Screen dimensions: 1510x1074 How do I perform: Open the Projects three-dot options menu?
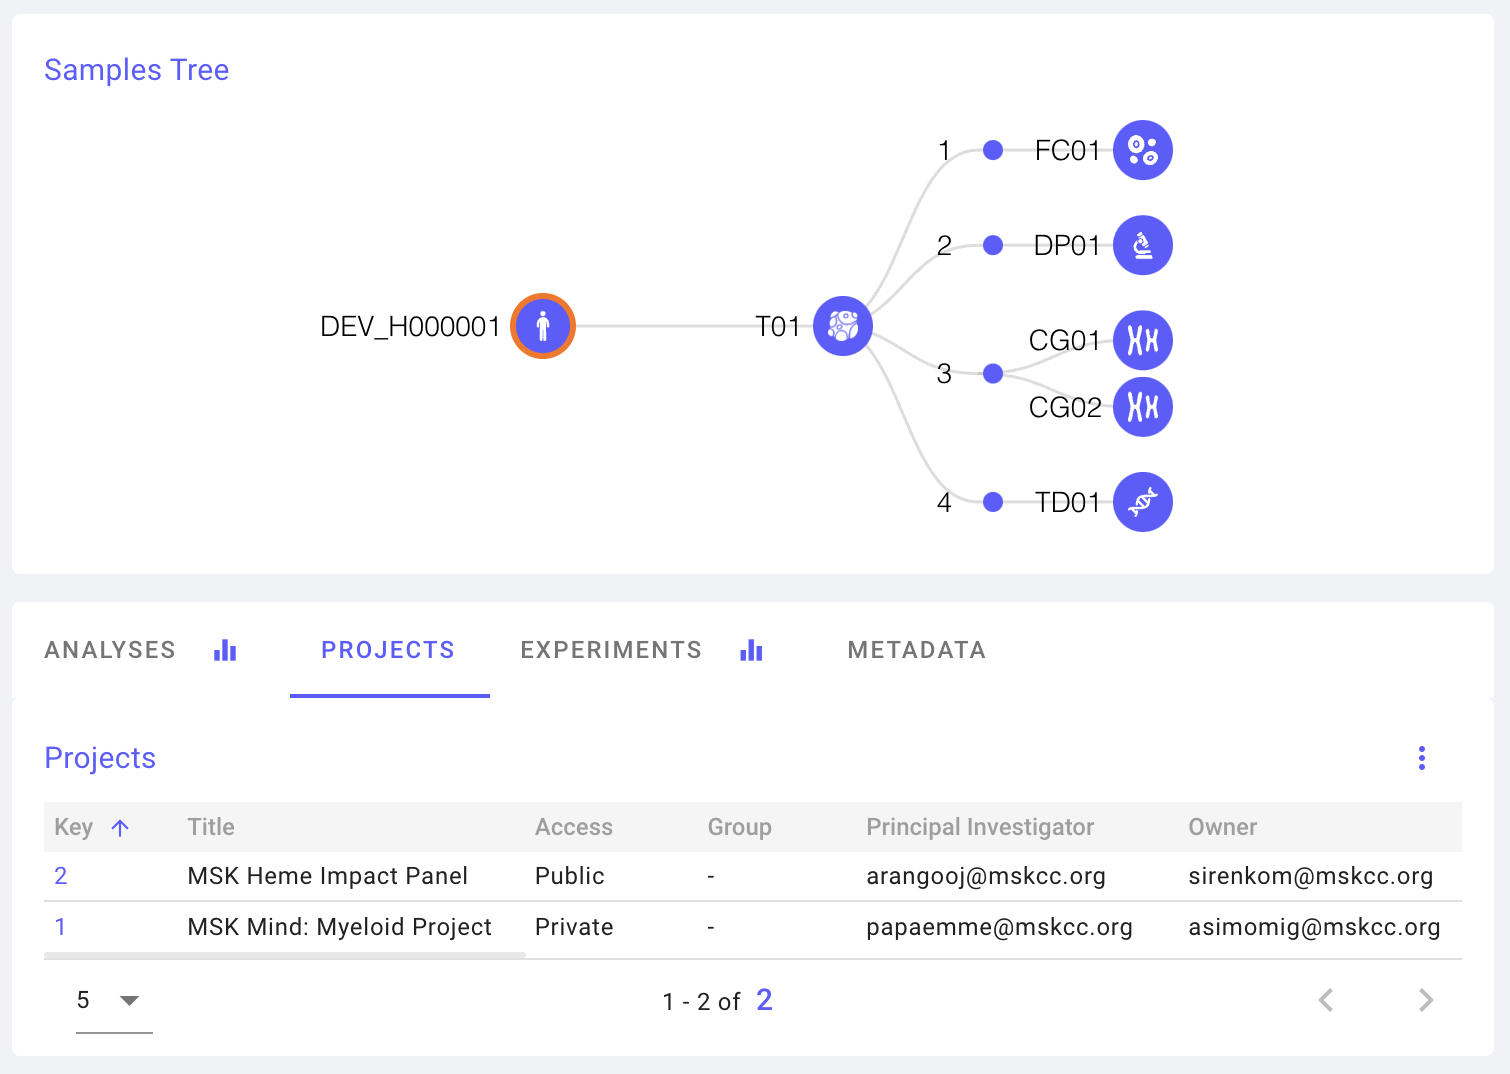(x=1421, y=758)
